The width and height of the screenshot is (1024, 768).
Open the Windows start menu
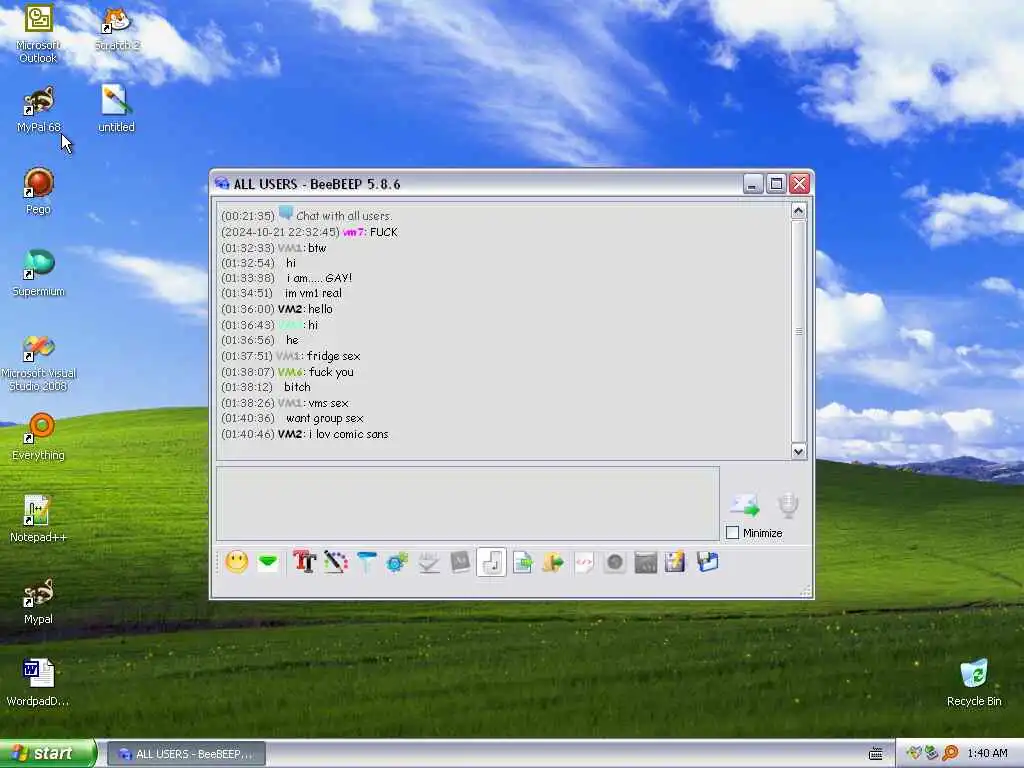[48, 754]
